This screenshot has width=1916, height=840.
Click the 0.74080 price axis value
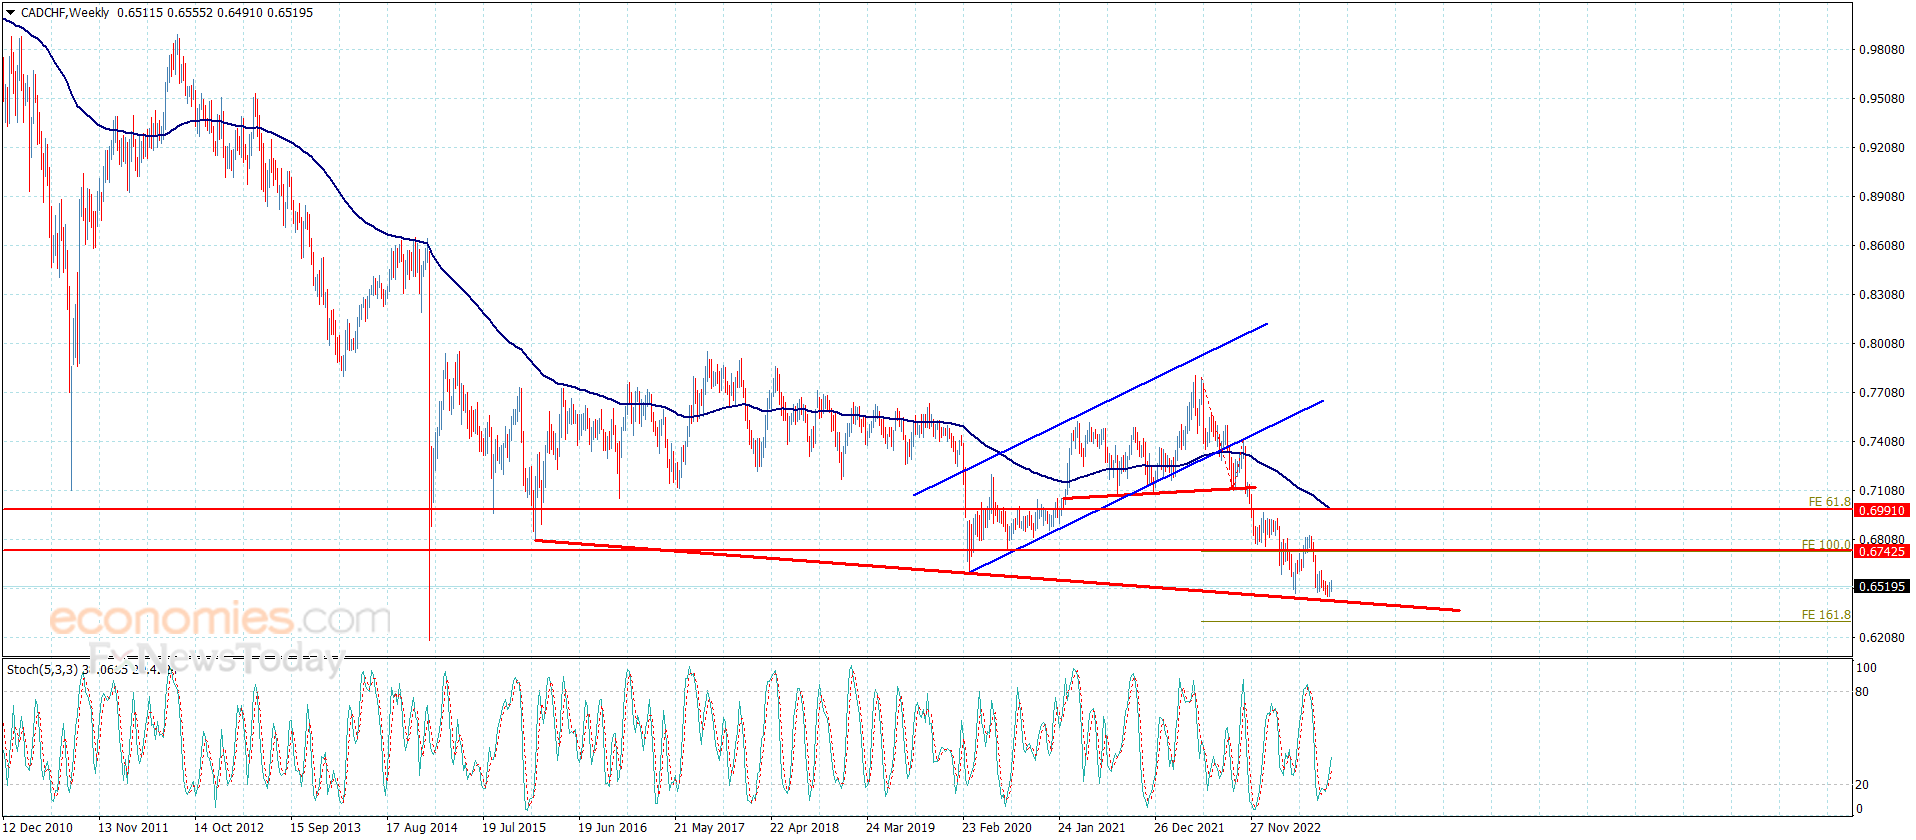pos(1881,442)
